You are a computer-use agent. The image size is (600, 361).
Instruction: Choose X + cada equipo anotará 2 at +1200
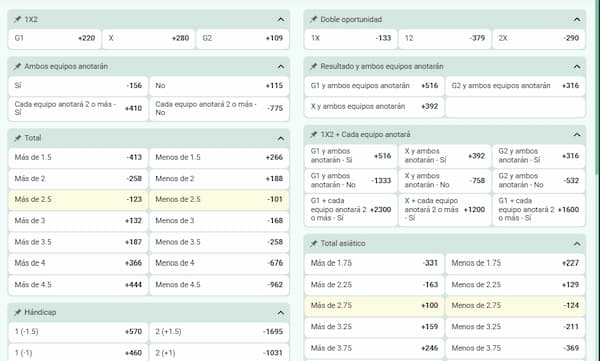[445, 210]
